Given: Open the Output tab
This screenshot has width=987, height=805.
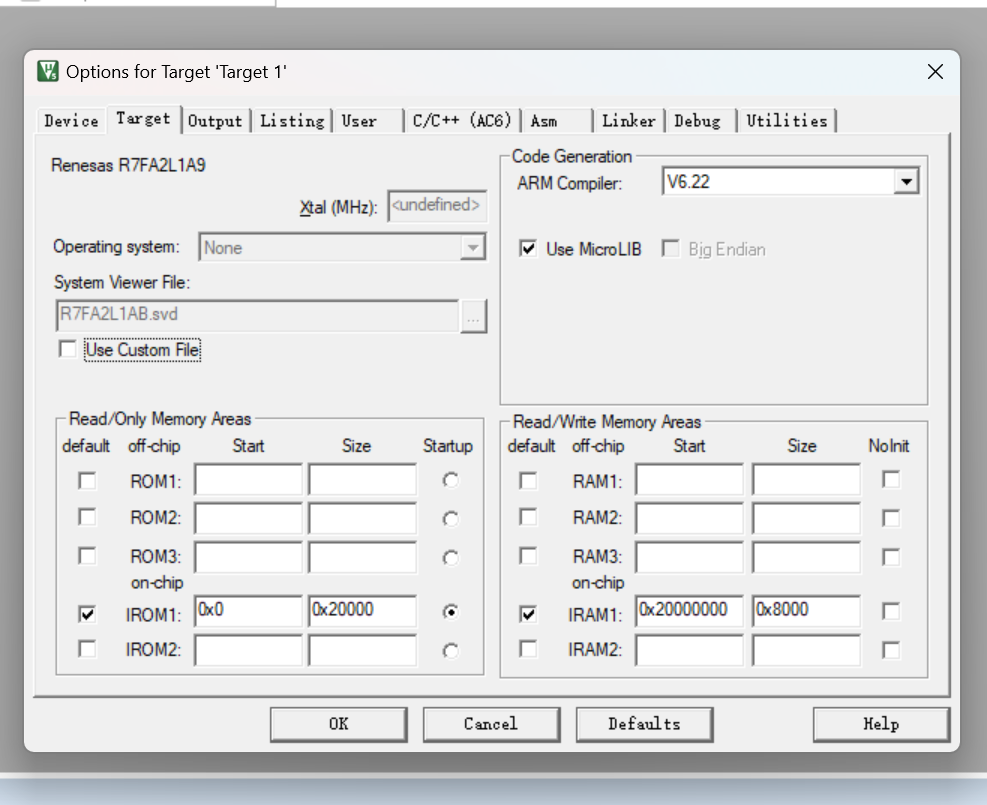Looking at the screenshot, I should tap(215, 121).
